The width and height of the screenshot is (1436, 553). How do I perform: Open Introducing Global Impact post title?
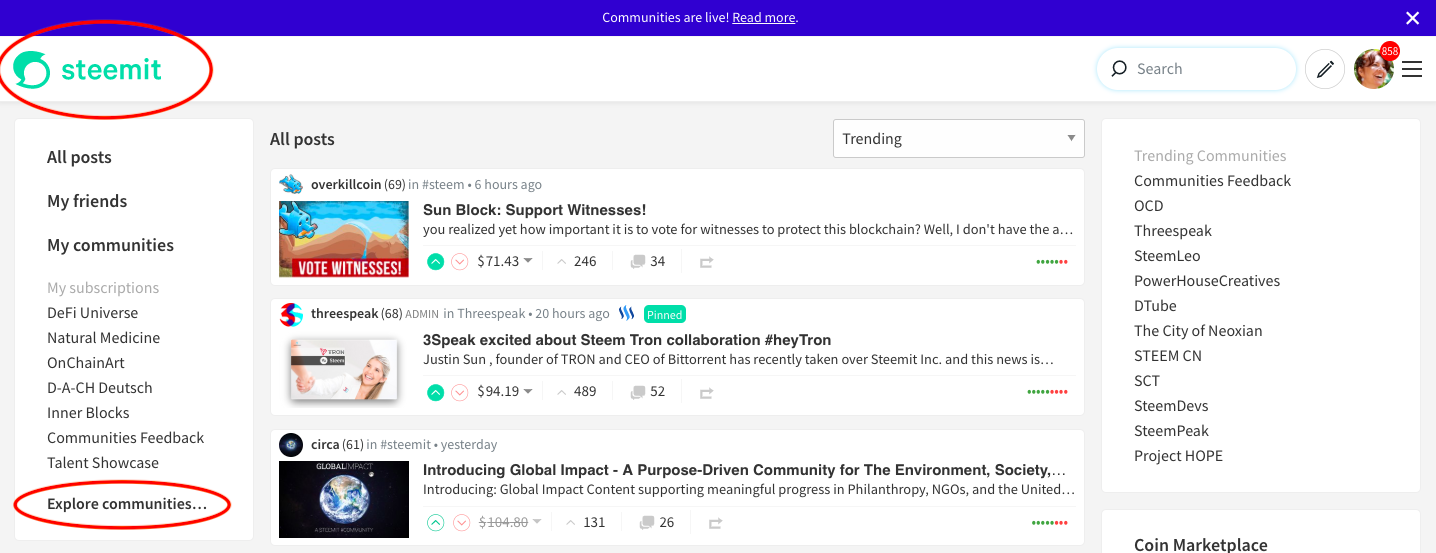click(x=744, y=470)
